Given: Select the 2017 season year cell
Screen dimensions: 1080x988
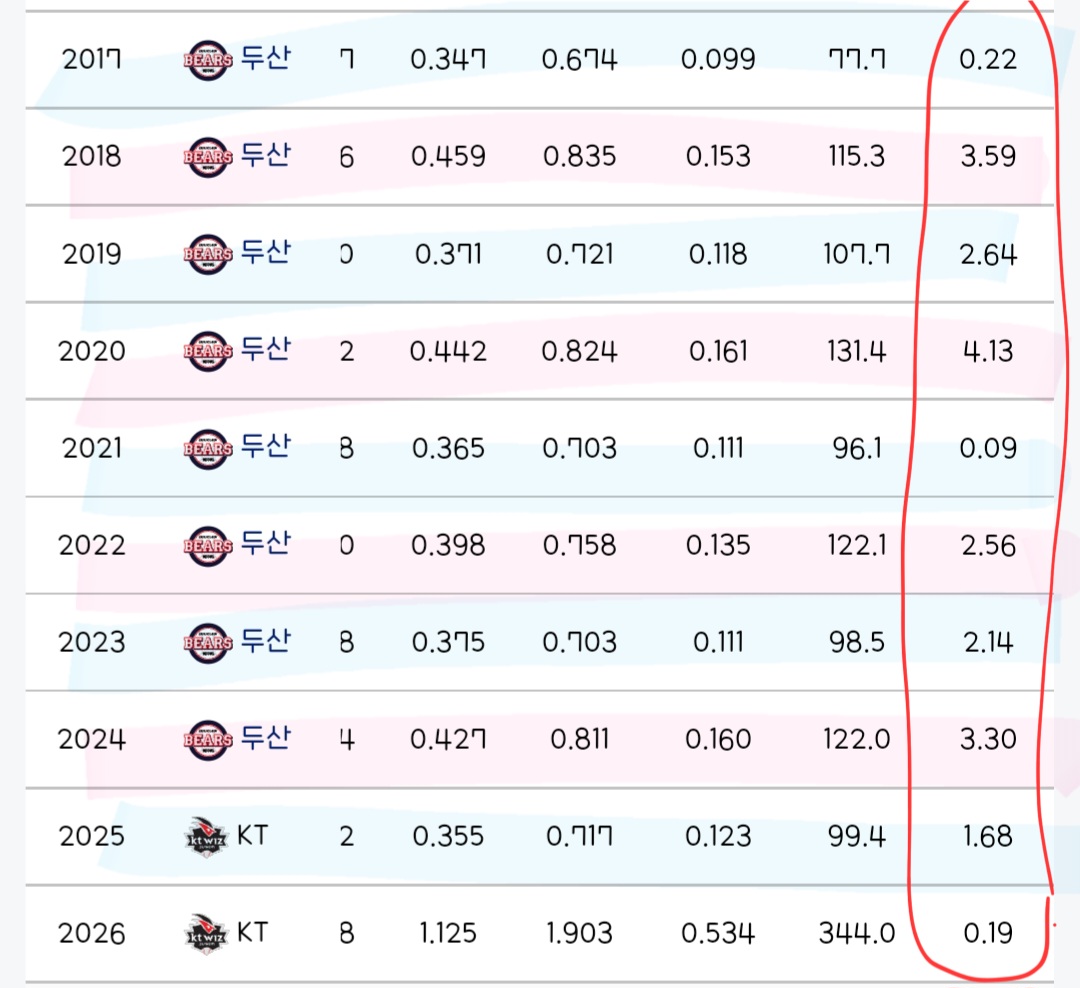Looking at the screenshot, I should (92, 60).
